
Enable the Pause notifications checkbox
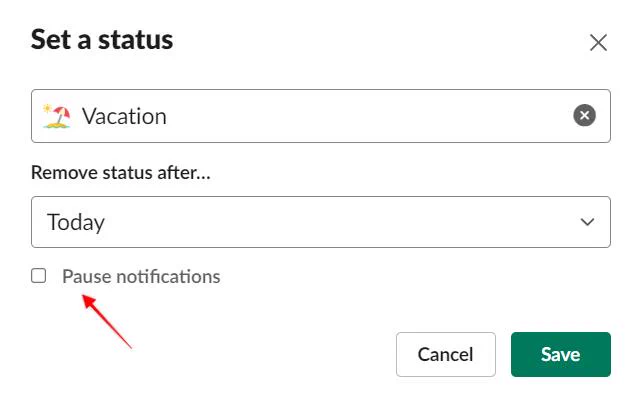tap(39, 276)
